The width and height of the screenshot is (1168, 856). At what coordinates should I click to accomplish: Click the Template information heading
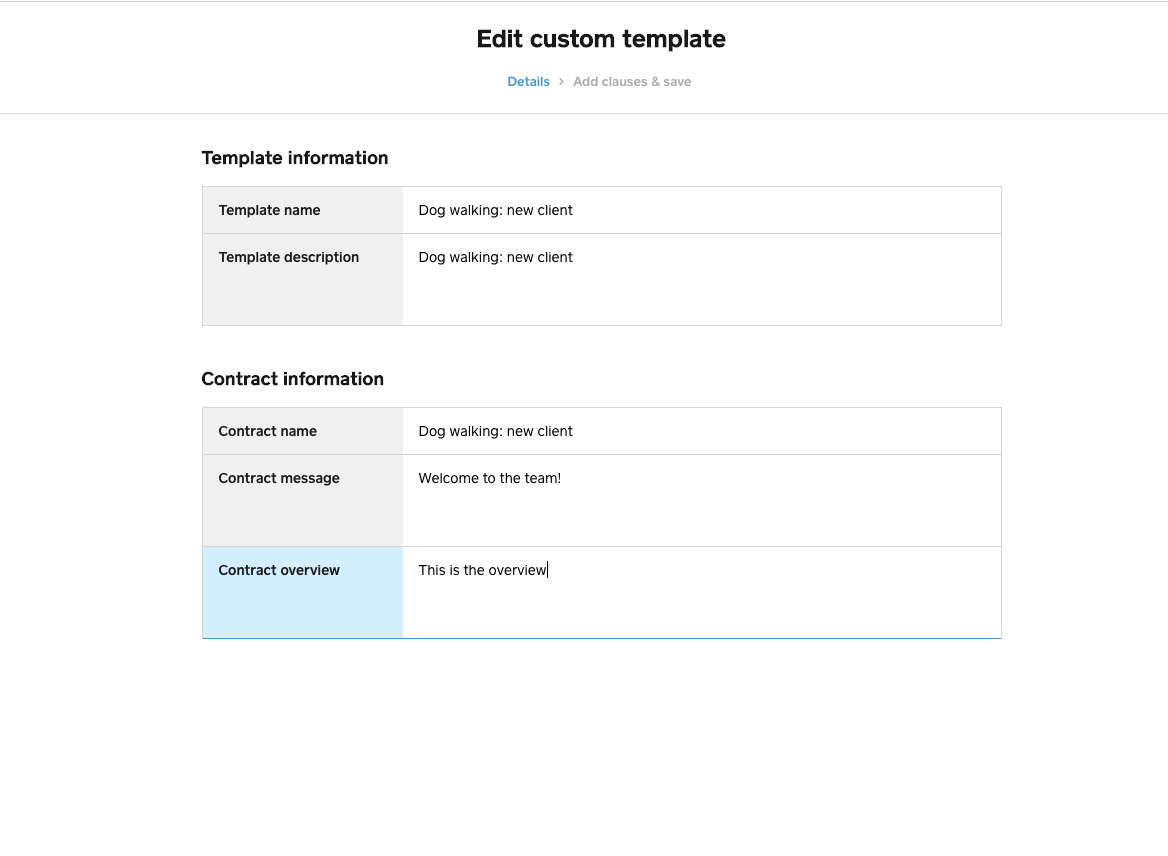[x=294, y=158]
